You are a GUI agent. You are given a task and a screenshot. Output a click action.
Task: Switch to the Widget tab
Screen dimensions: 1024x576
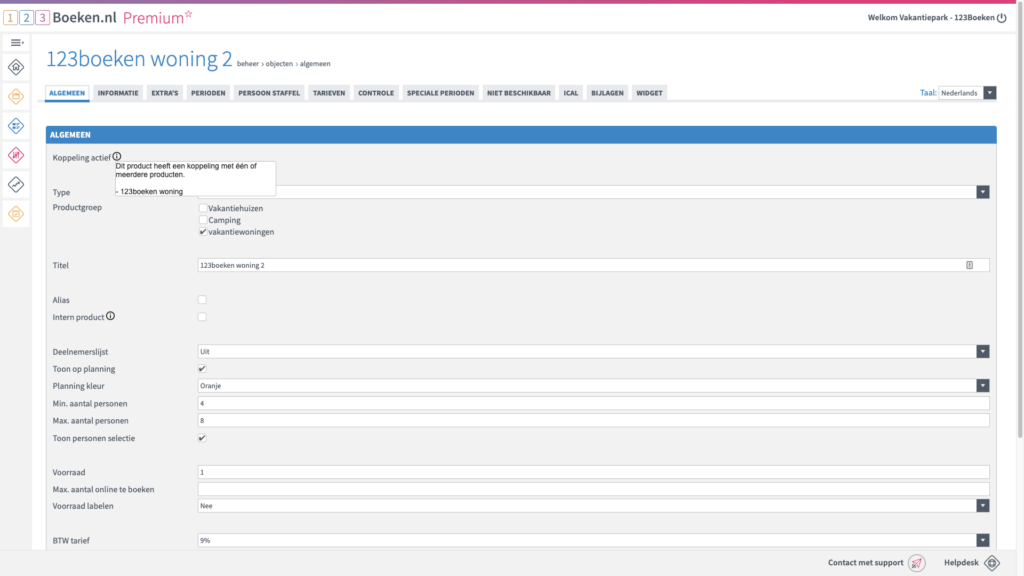pyautogui.click(x=649, y=93)
